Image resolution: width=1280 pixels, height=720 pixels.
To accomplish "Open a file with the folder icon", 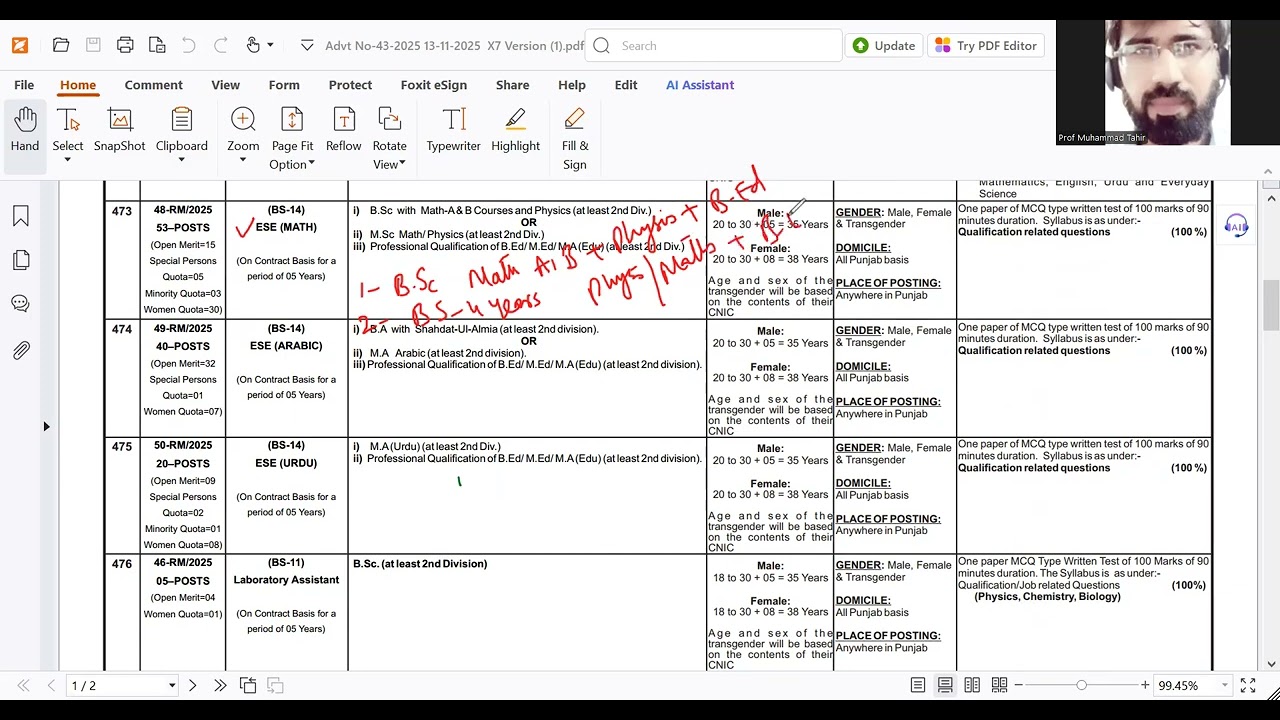I will [61, 45].
